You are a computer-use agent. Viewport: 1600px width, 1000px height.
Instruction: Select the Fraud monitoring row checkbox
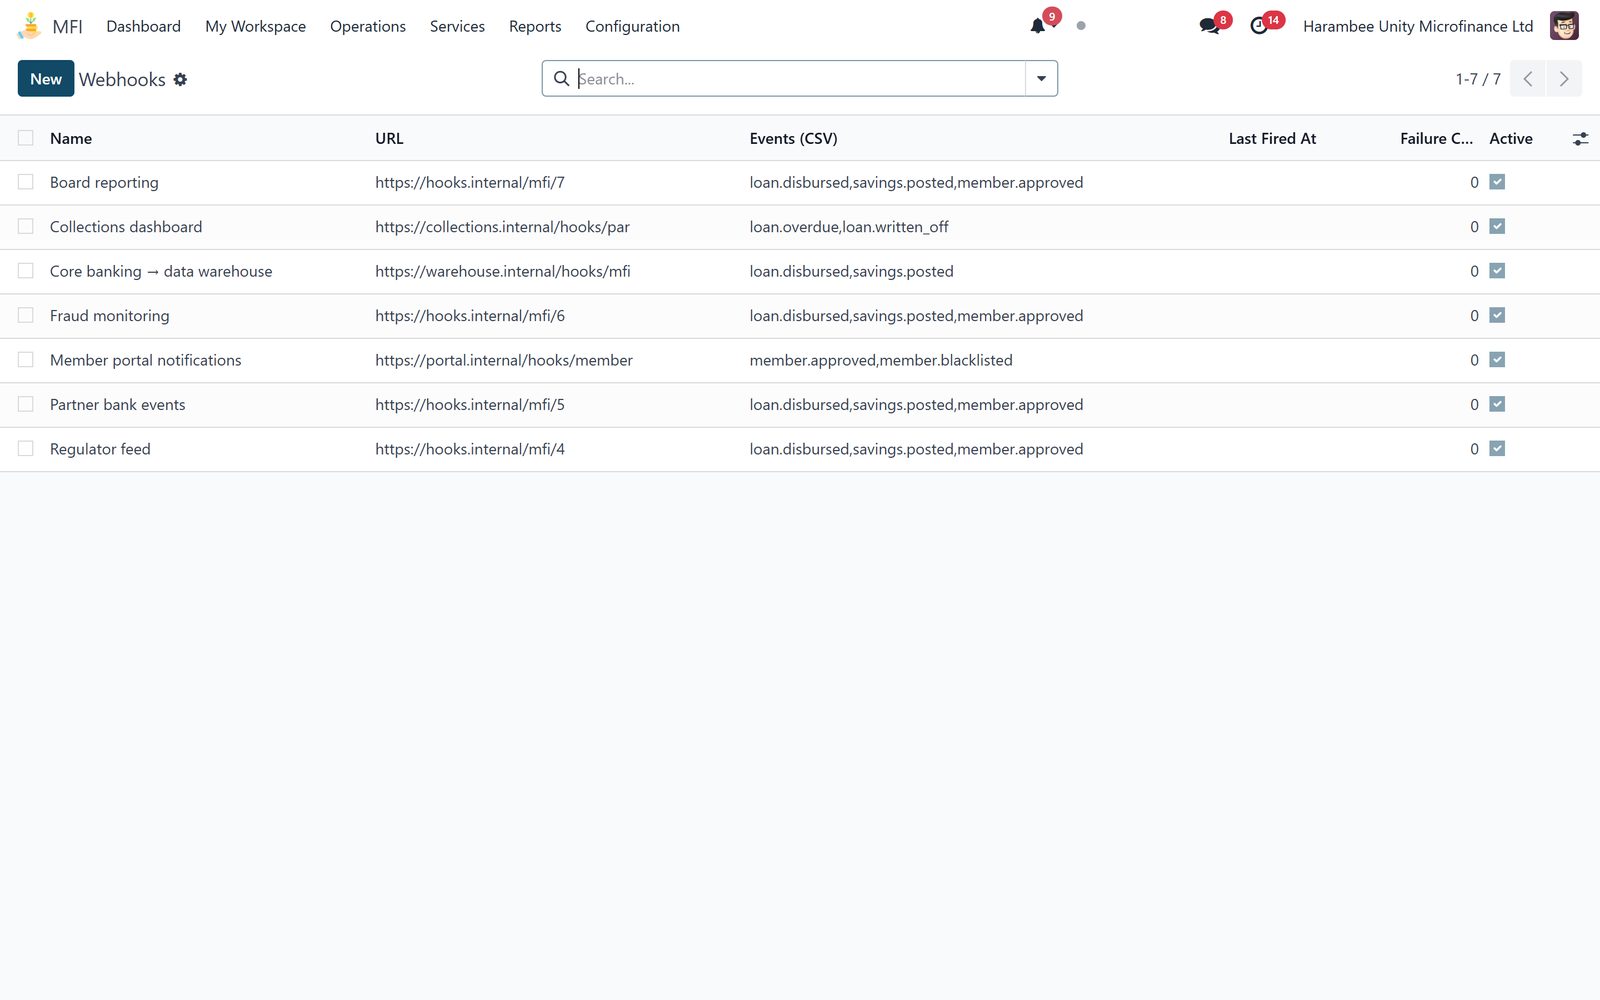click(x=26, y=315)
